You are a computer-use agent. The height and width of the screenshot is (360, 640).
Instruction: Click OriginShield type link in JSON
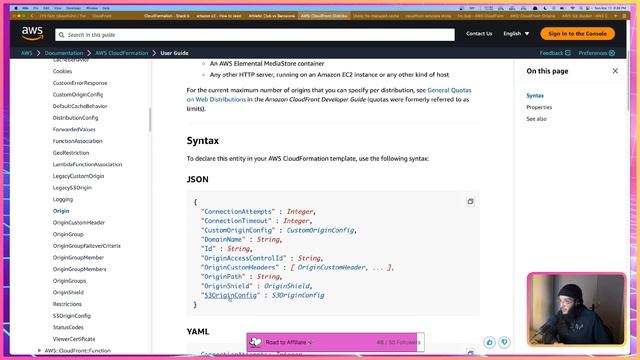(287, 286)
